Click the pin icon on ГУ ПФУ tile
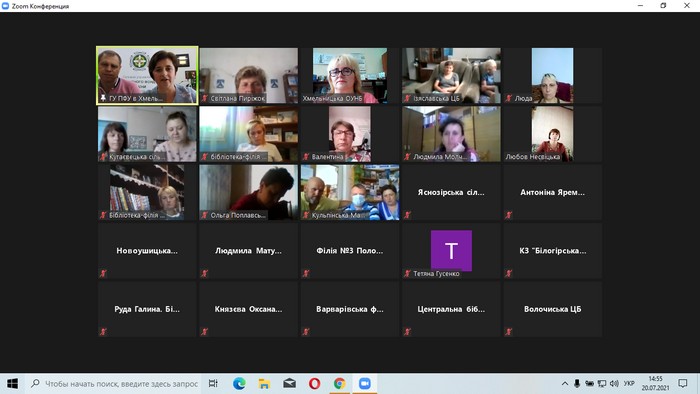Screen dimensions: 700x394 [103, 98]
